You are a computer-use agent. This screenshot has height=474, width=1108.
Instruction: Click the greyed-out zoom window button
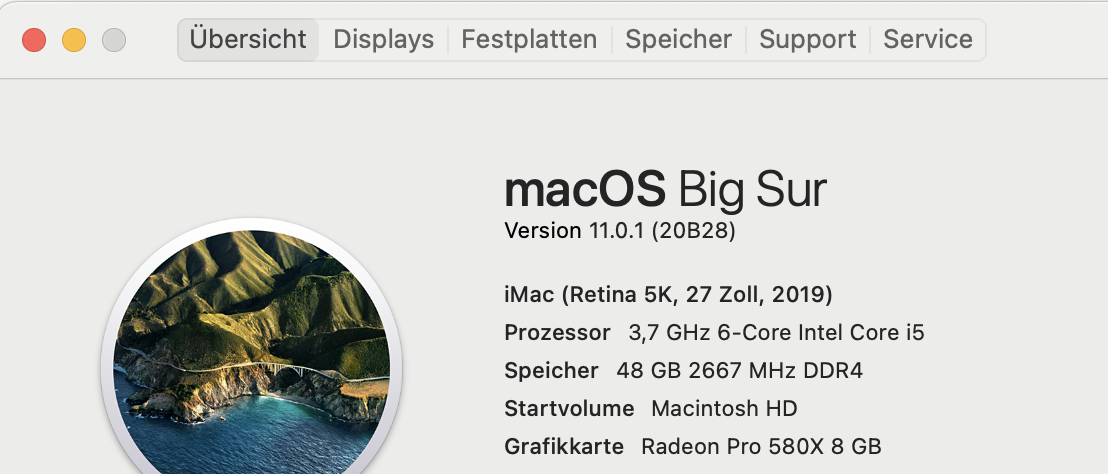pos(114,40)
